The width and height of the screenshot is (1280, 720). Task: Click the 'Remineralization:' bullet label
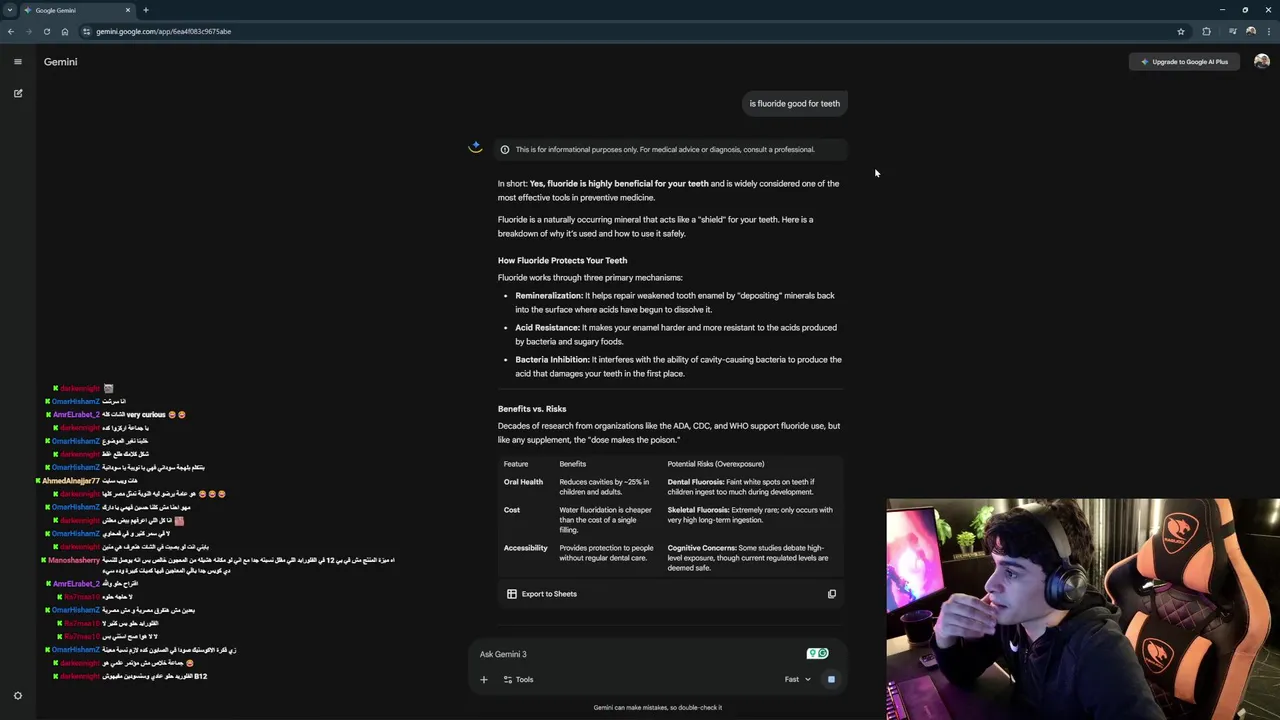tap(549, 296)
